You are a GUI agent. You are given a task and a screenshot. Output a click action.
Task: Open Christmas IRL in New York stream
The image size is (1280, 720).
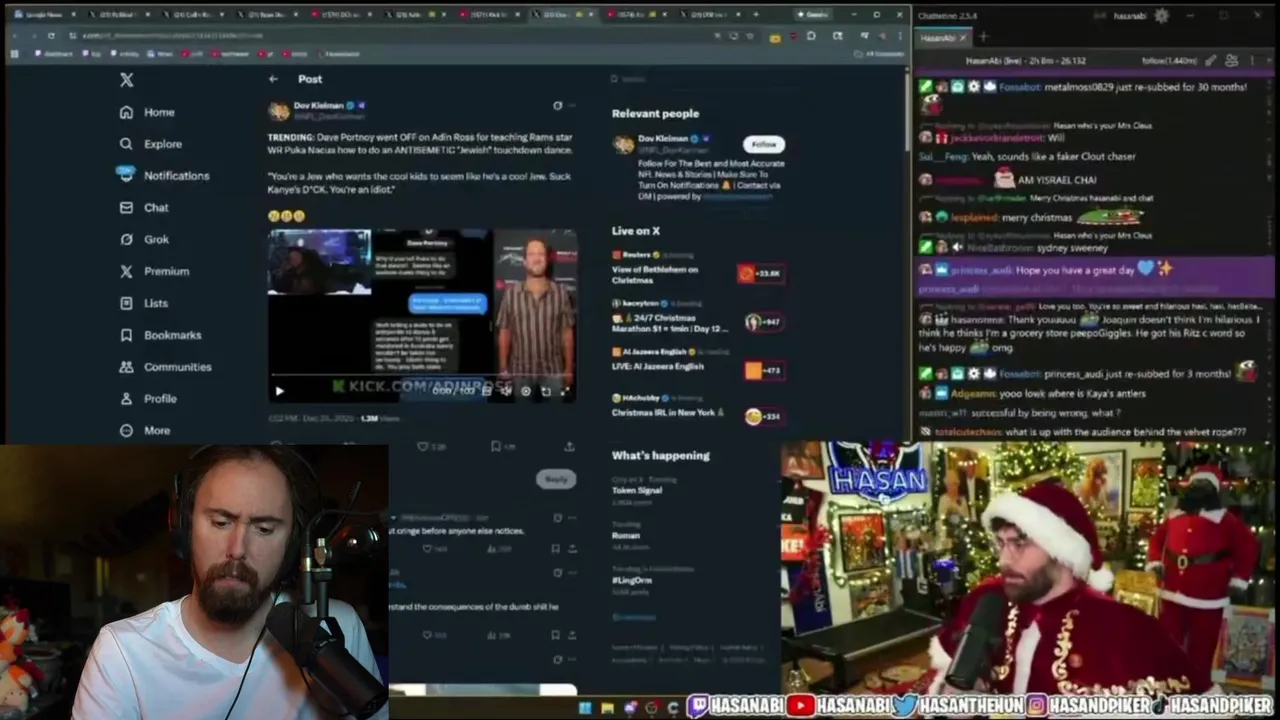click(x=697, y=410)
